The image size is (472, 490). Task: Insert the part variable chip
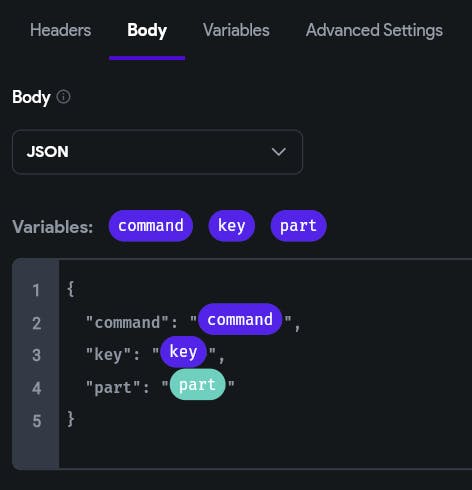coord(298,226)
